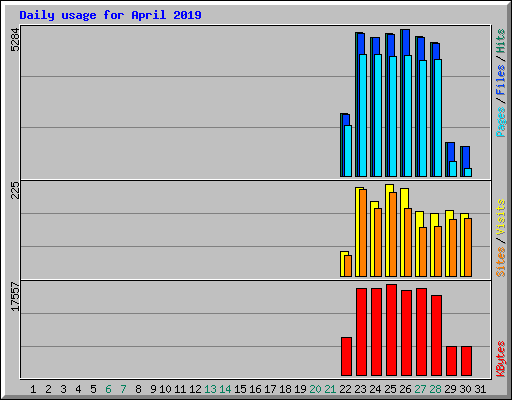This screenshot has width=512, height=400.
Task: Click day 29 on the x-axis
Action: pyautogui.click(x=450, y=389)
